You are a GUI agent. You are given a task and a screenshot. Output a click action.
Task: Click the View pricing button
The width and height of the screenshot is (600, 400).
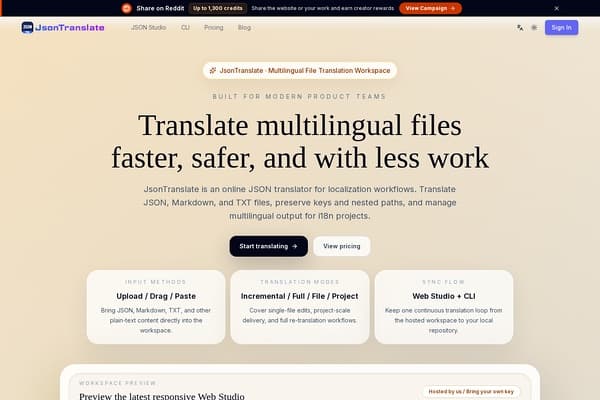pos(342,246)
